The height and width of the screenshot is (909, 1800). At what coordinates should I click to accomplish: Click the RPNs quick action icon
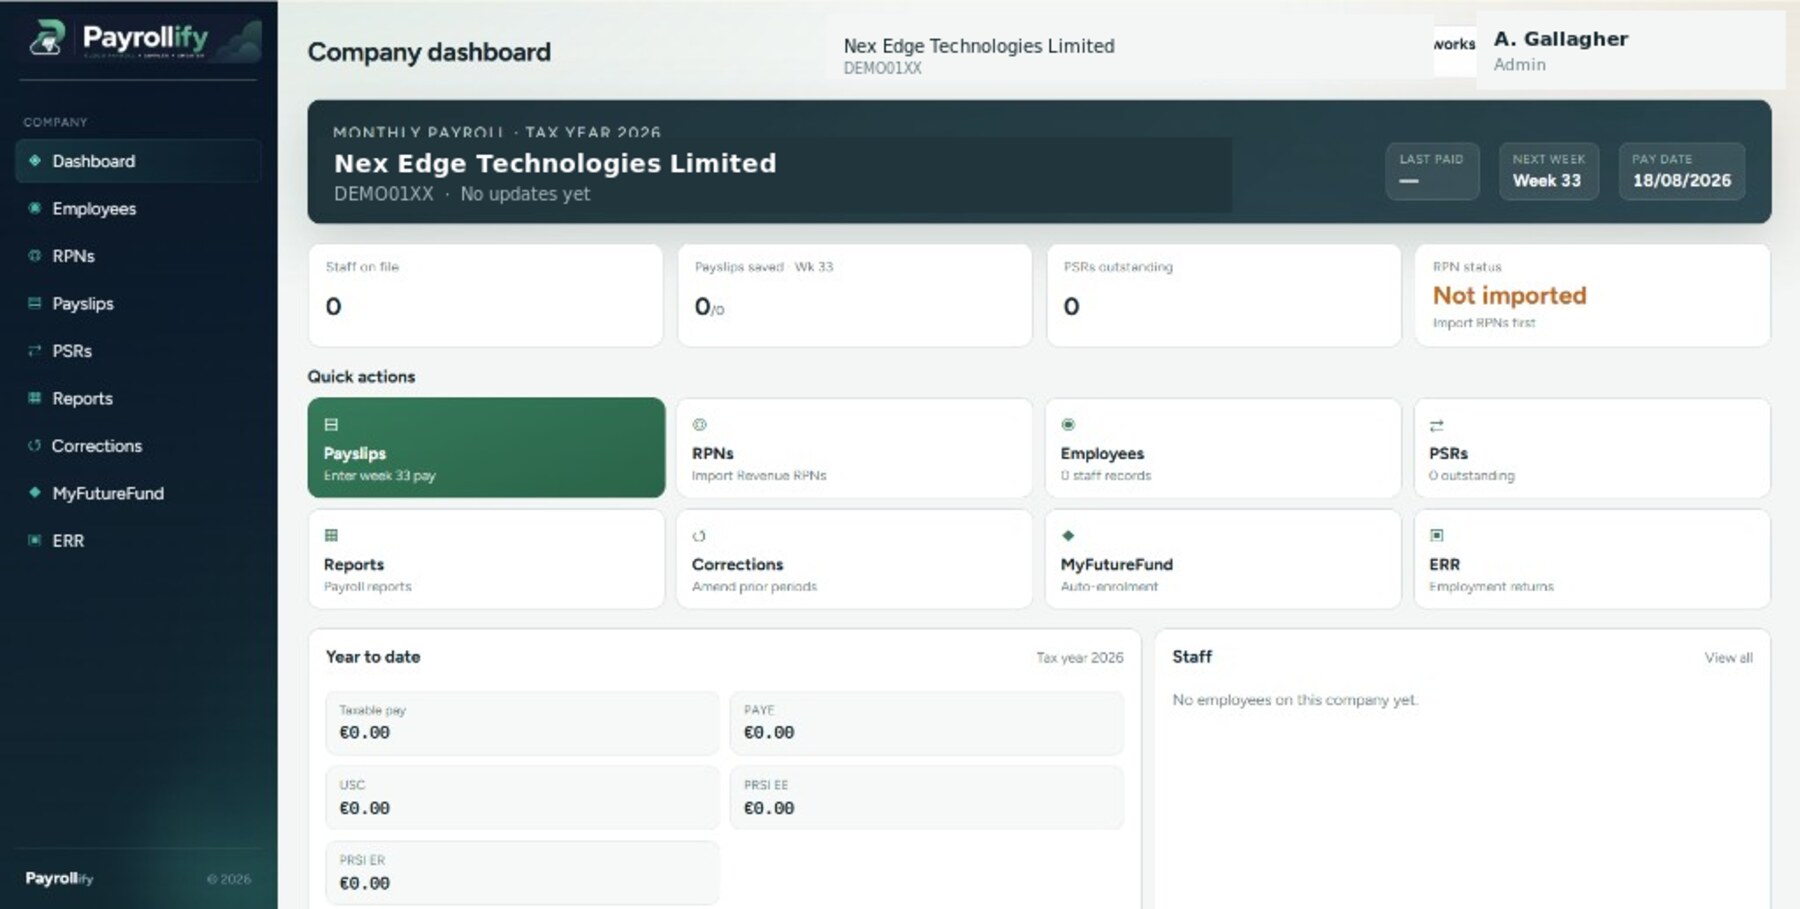pyautogui.click(x=699, y=425)
